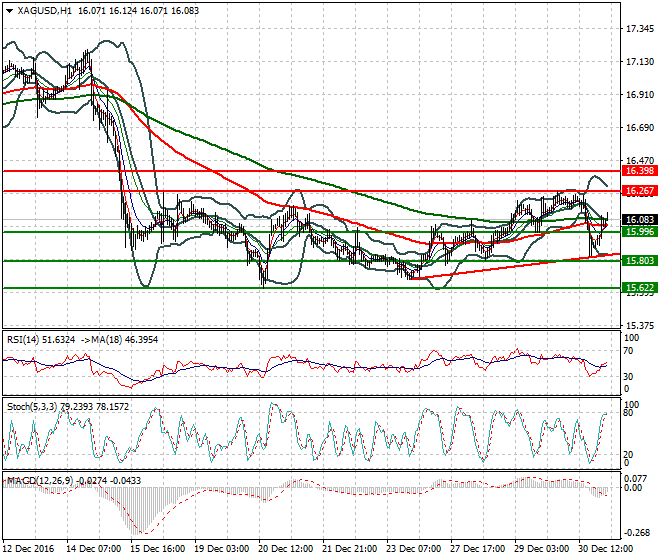Click the 12 Dec 2016 date label
This screenshot has height=560, width=660.
(29, 549)
